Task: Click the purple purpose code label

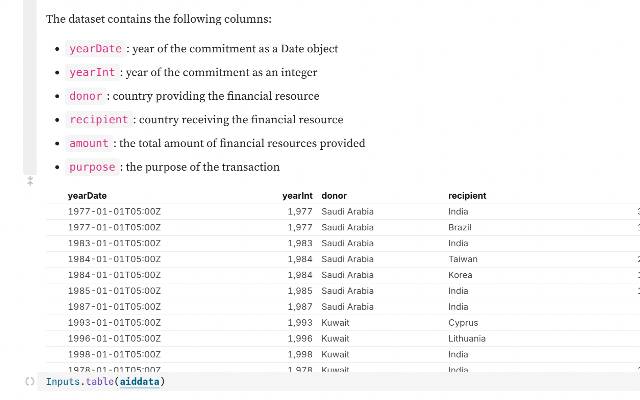Action: (92, 167)
